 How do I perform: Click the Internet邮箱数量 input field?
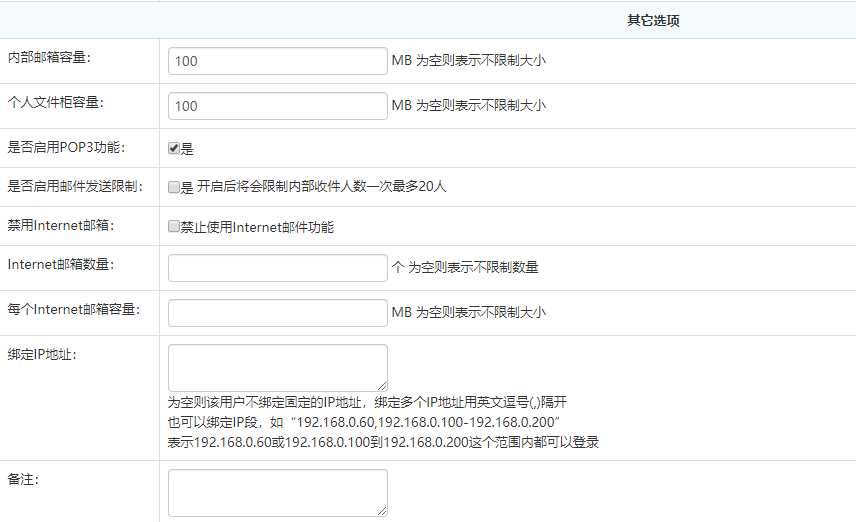277,268
